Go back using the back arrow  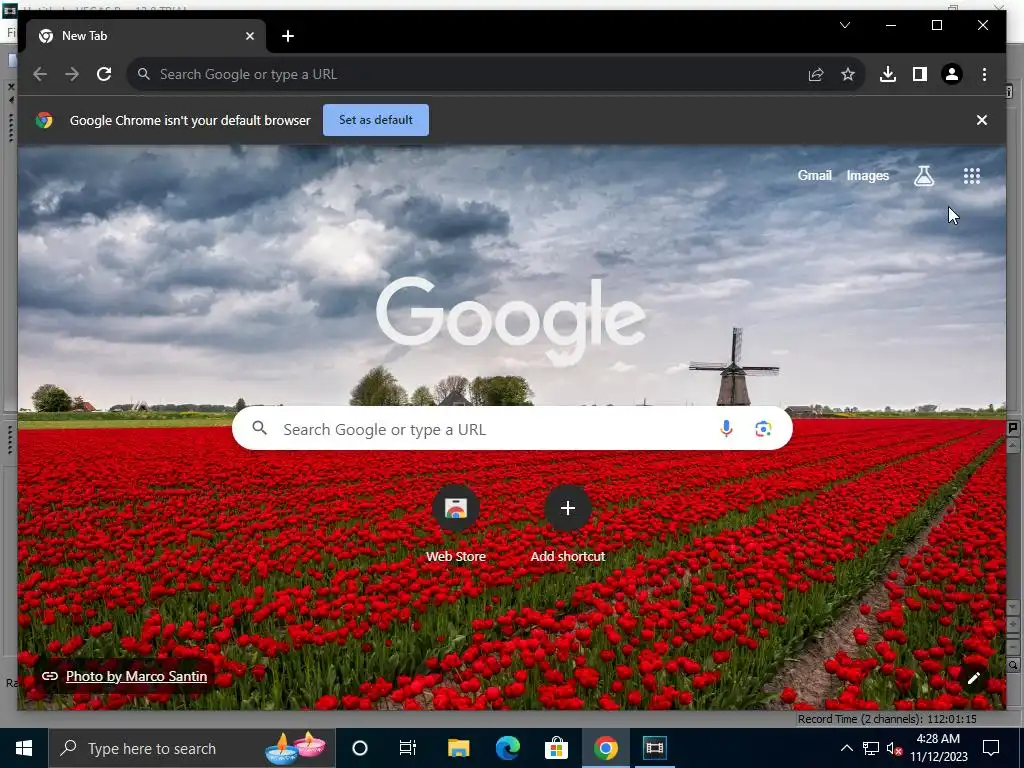(40, 74)
